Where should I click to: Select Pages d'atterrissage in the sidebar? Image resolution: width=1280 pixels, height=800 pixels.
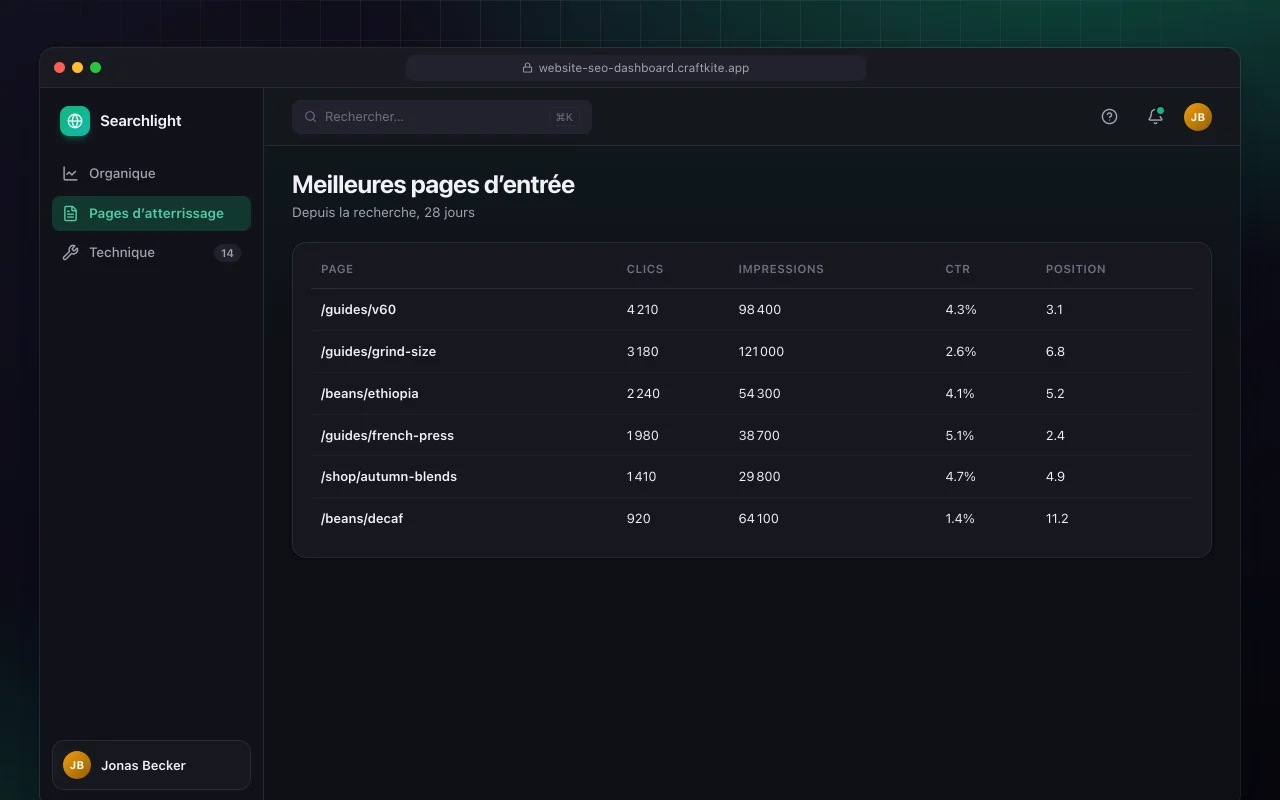click(x=151, y=213)
